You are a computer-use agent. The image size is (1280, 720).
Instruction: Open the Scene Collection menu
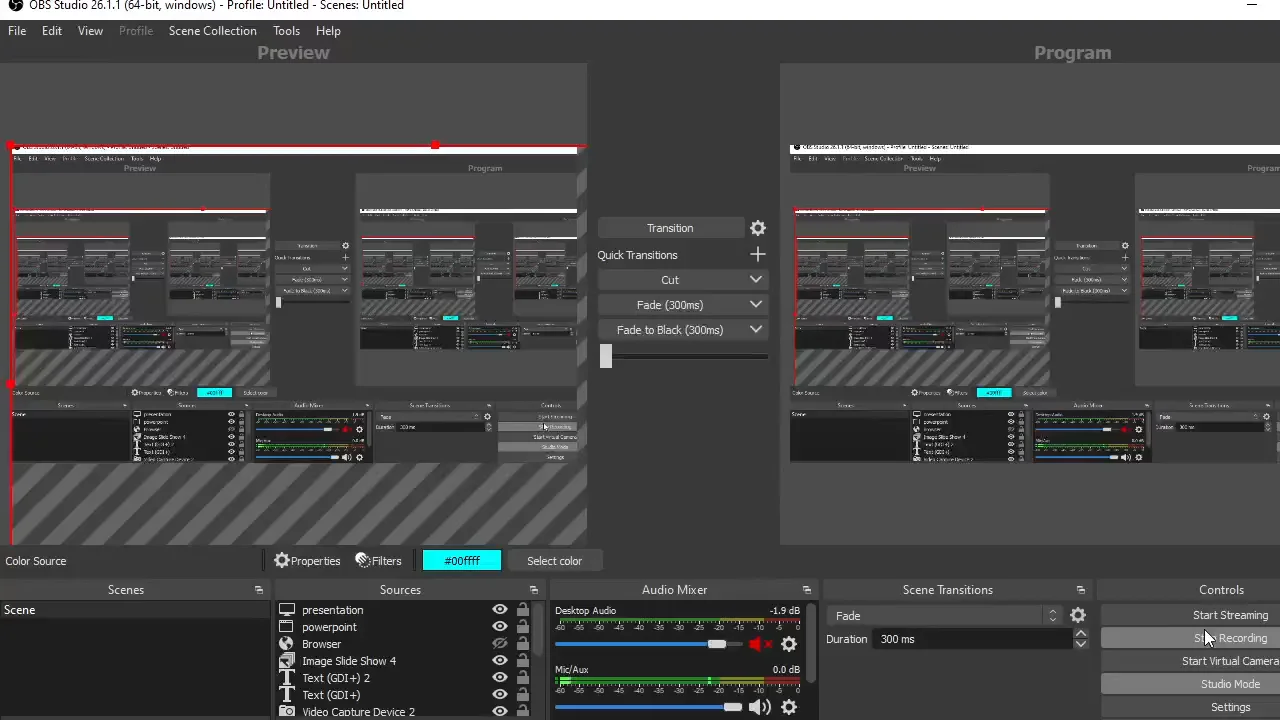(x=213, y=31)
